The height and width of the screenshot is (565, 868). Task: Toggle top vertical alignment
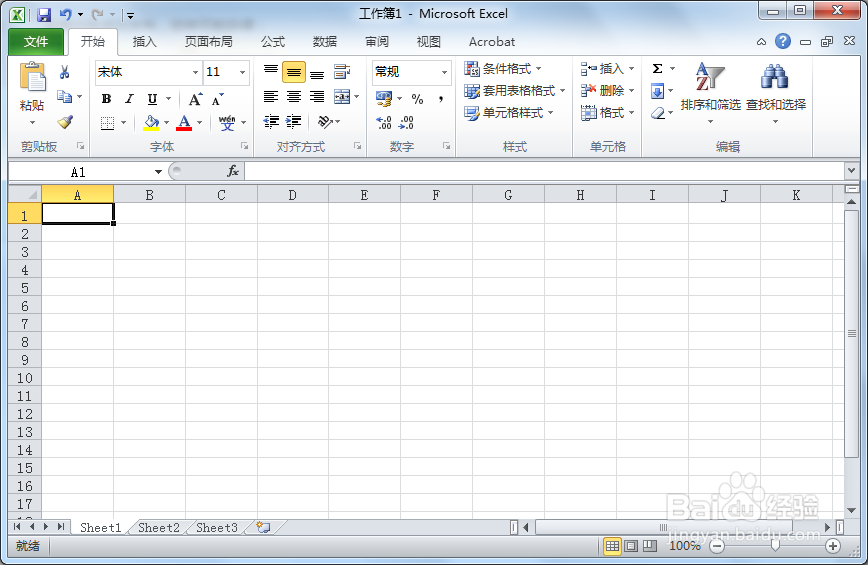(271, 69)
